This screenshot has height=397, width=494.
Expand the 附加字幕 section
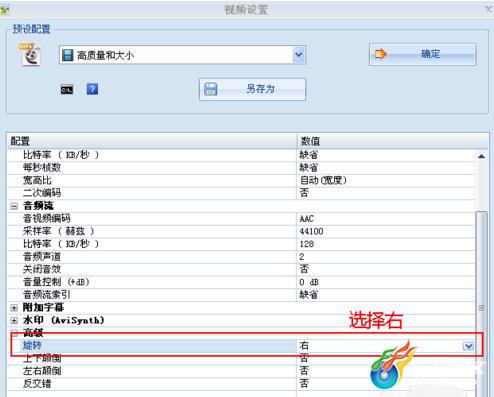tap(14, 308)
